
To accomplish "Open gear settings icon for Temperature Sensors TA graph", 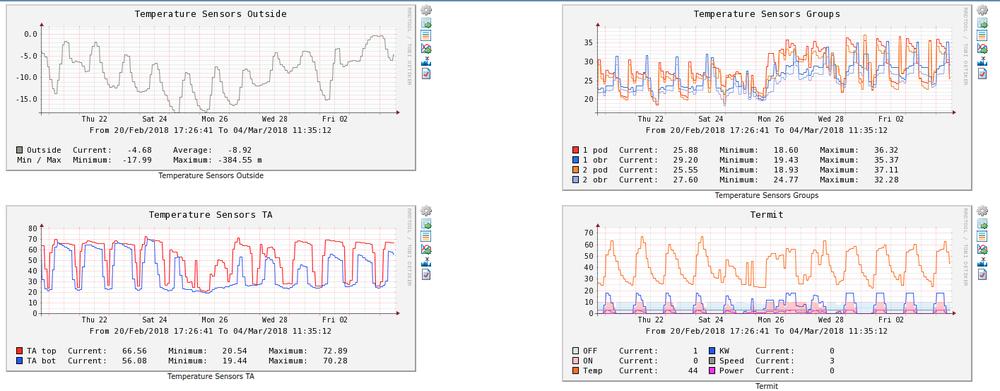I will [x=427, y=211].
